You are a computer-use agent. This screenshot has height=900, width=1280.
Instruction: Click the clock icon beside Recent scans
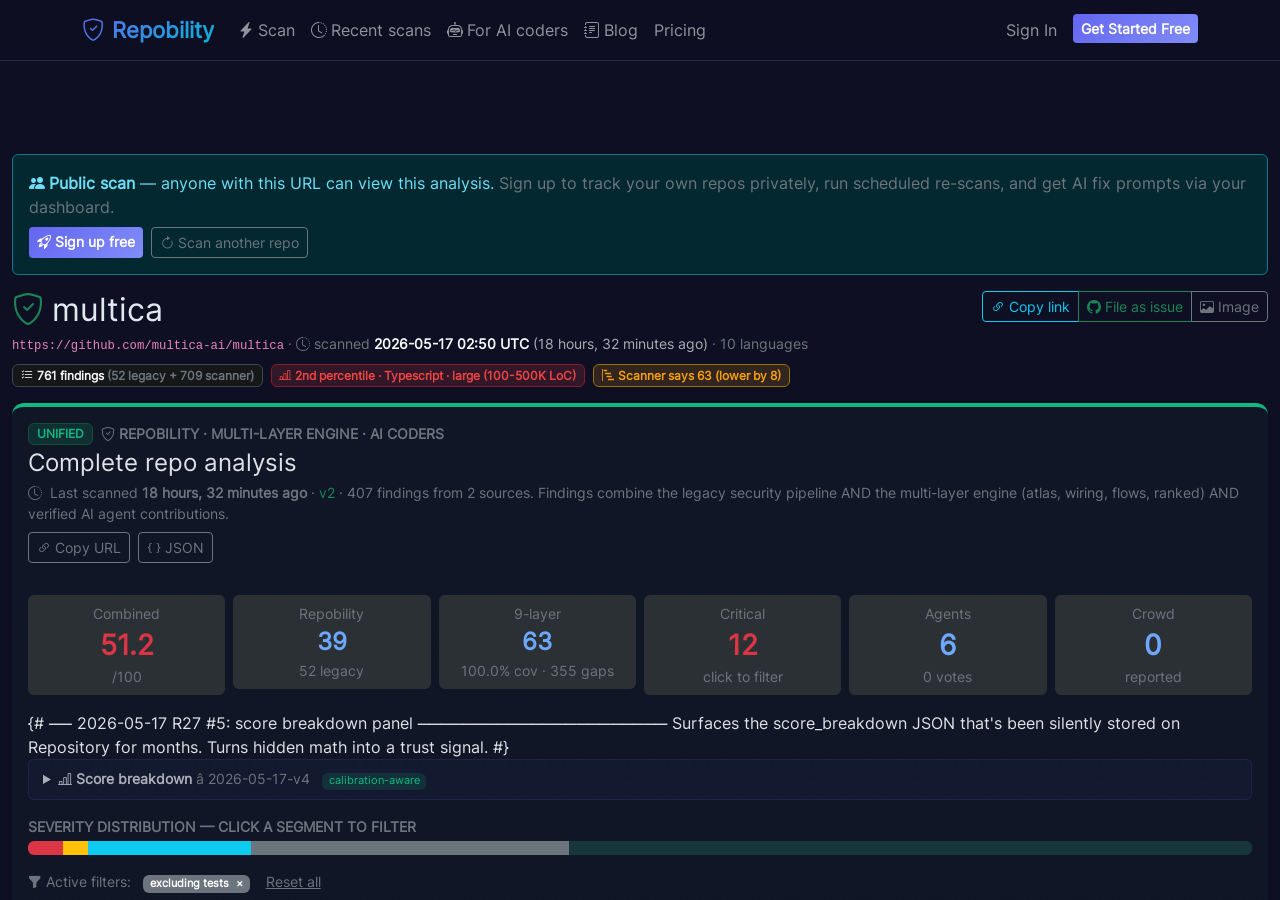[x=319, y=30]
